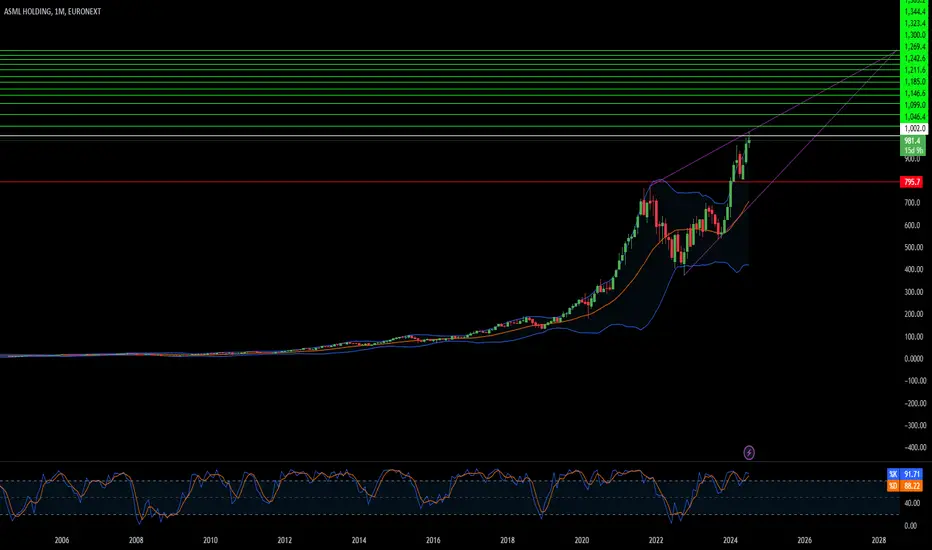Image resolution: width=932 pixels, height=550 pixels.
Task: Click the 1,269.4 green price label
Action: [914, 46]
